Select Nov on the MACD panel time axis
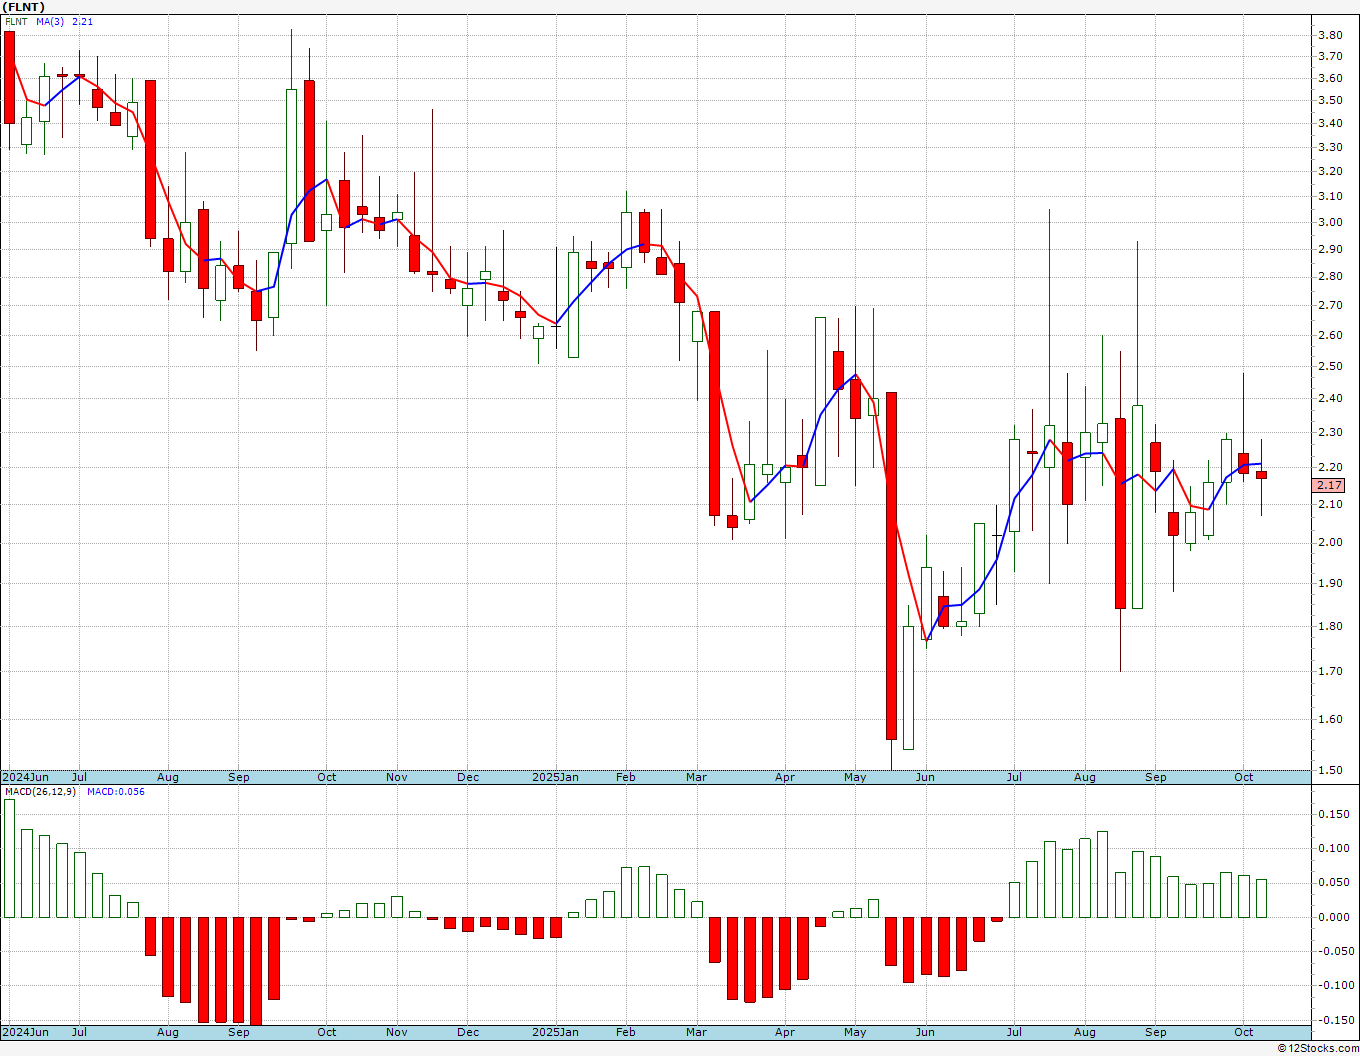1360x1056 pixels. click(397, 1032)
